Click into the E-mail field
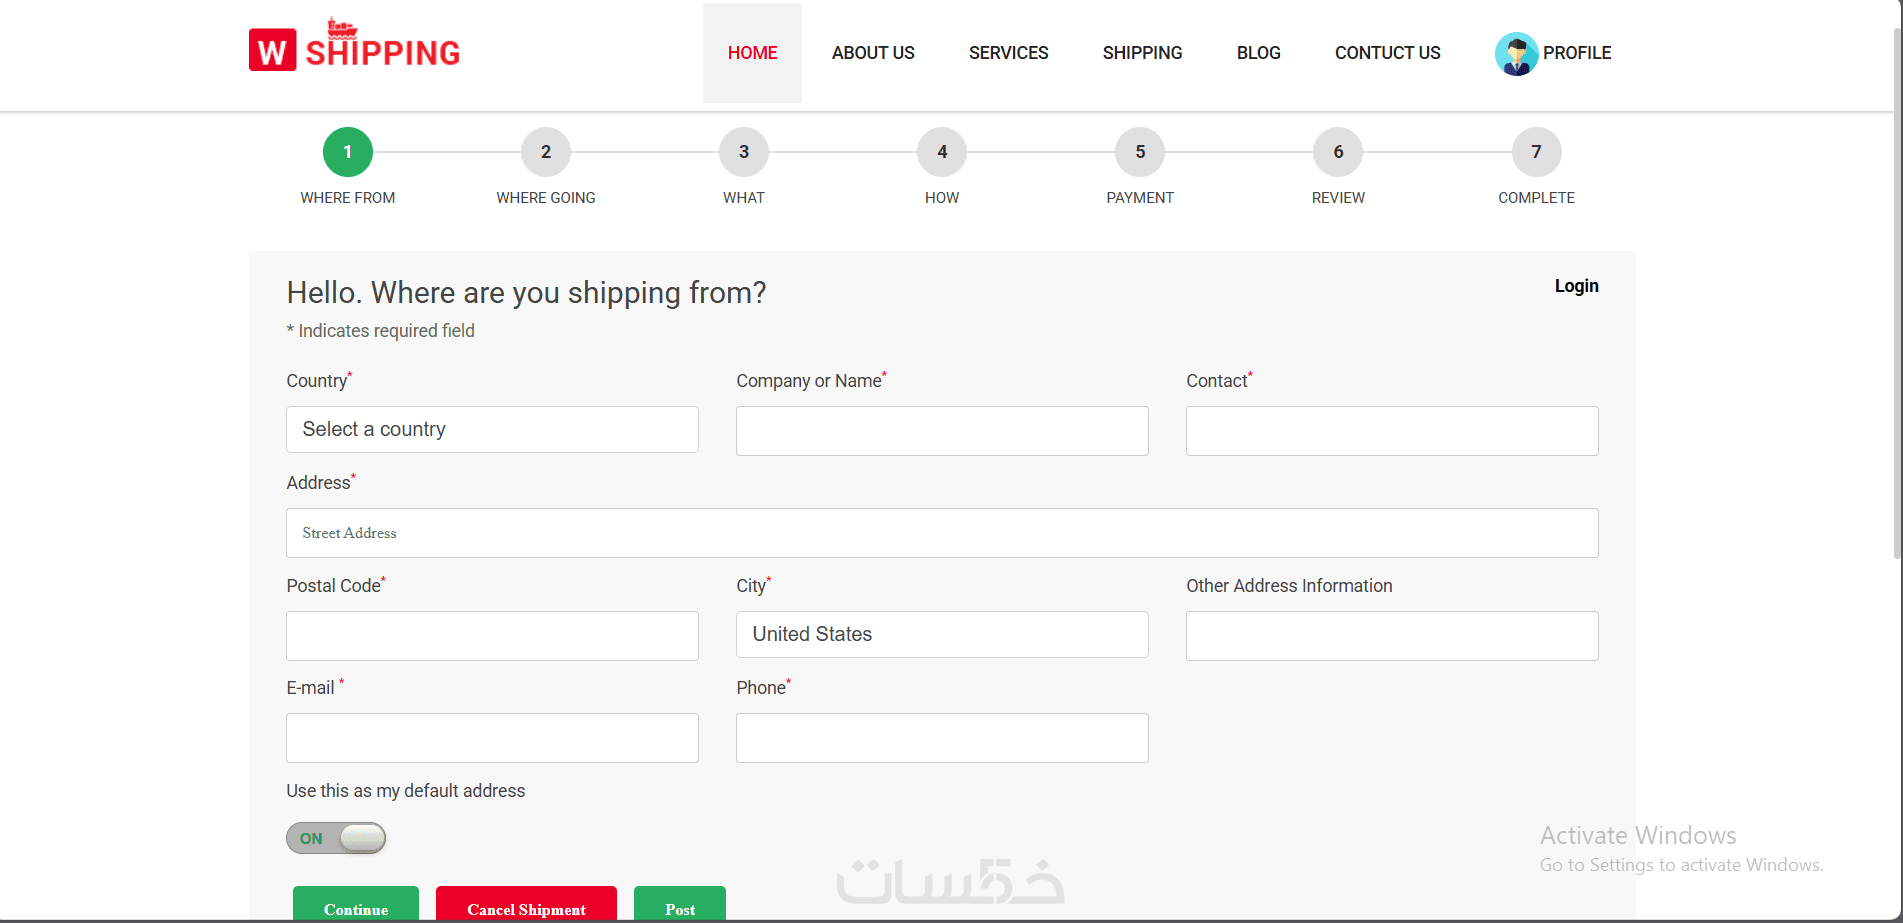This screenshot has height=923, width=1903. 492,738
